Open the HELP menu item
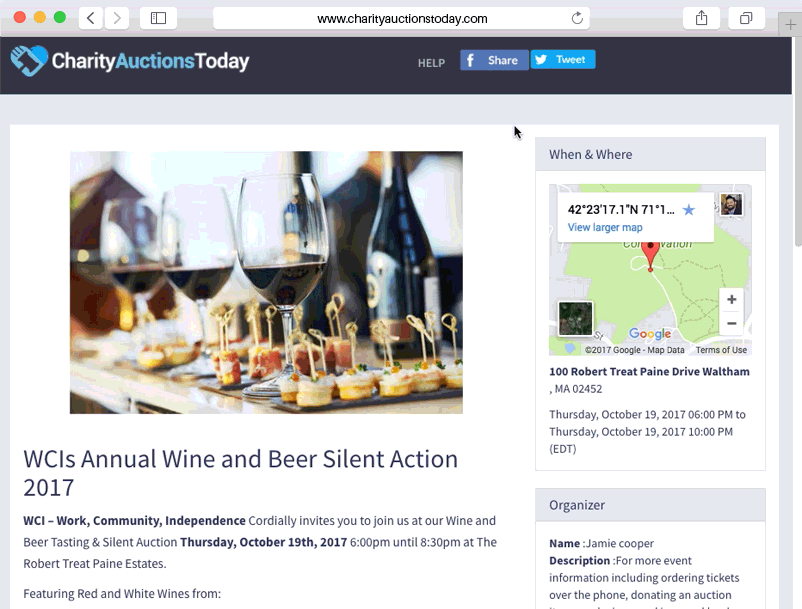802x609 pixels. [431, 63]
